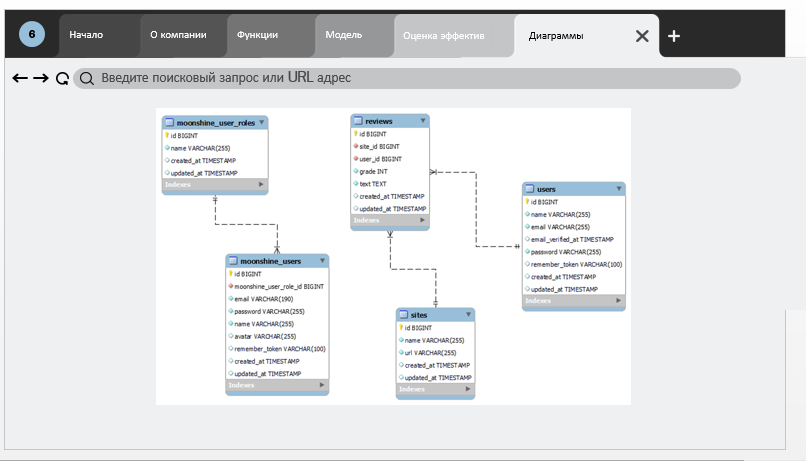Click the table icon in the sites header
Image resolution: width=806 pixels, height=461 pixels.
[x=404, y=315]
